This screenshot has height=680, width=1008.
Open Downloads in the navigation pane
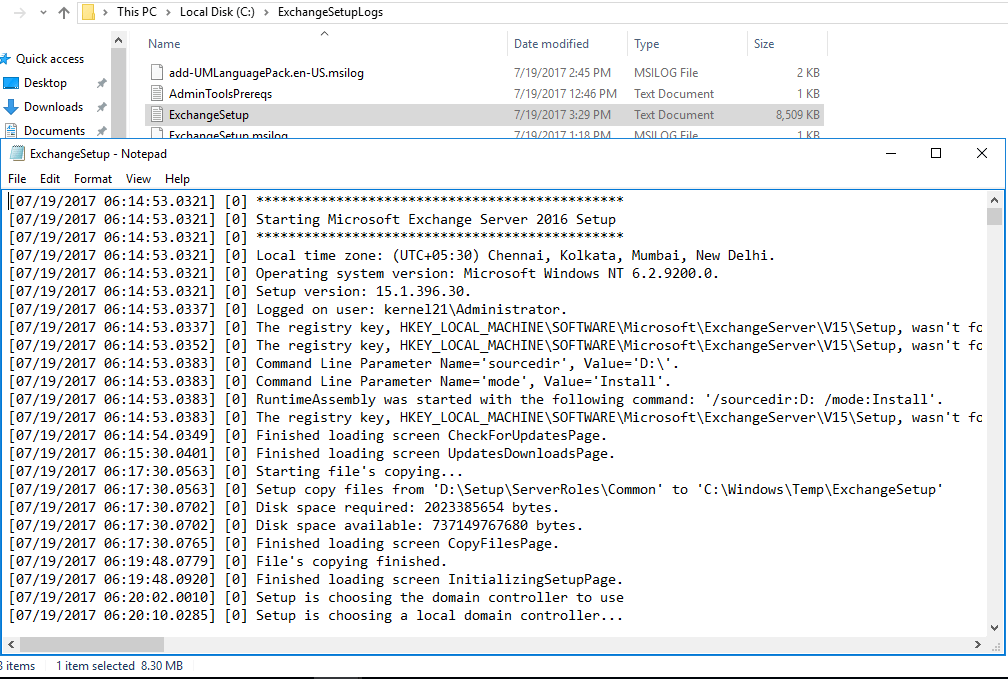point(53,107)
